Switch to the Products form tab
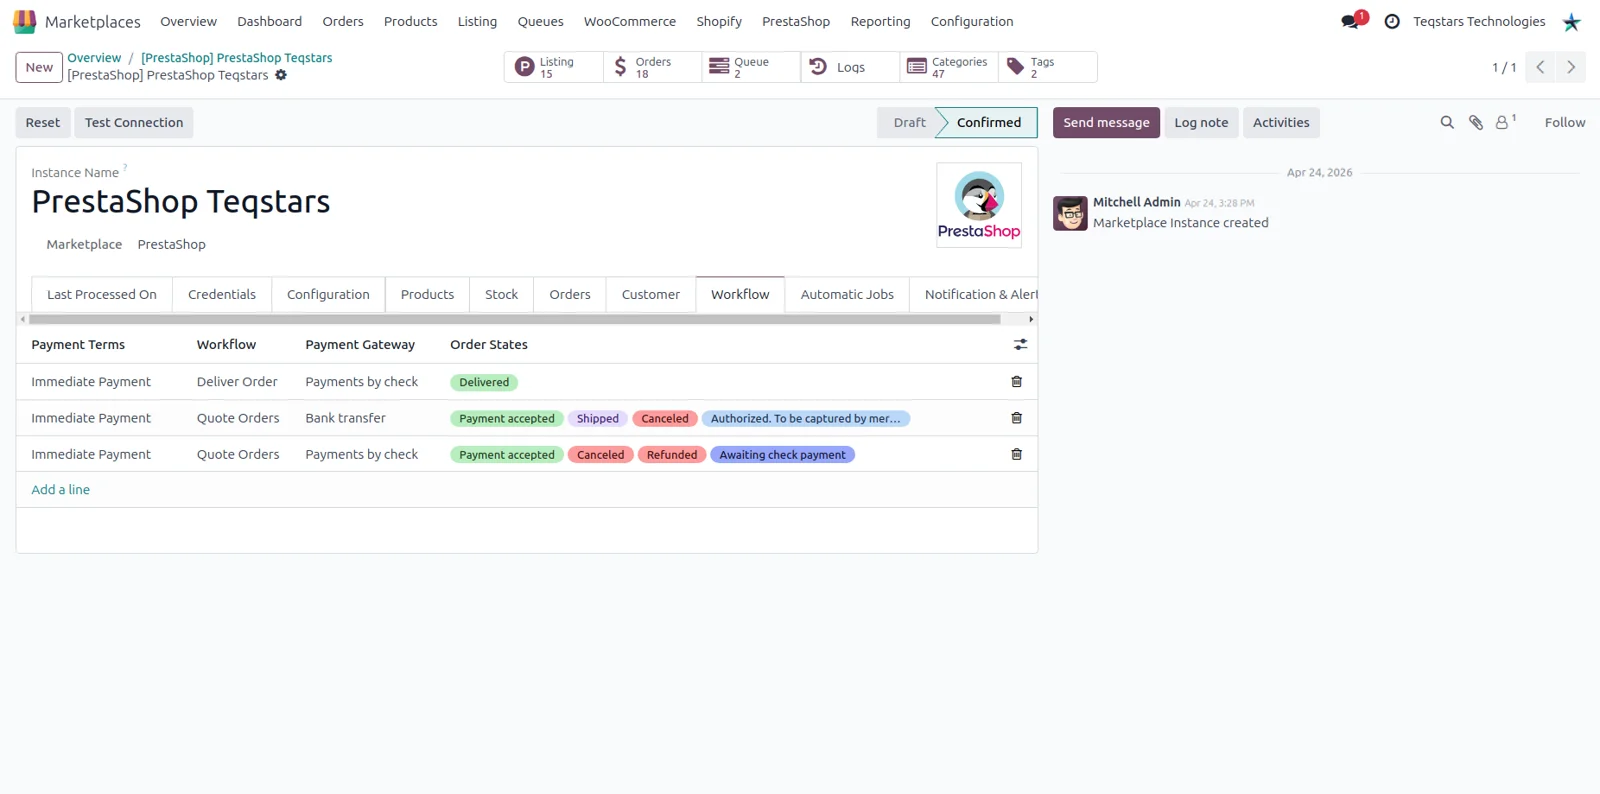Viewport: 1600px width, 794px height. point(427,294)
